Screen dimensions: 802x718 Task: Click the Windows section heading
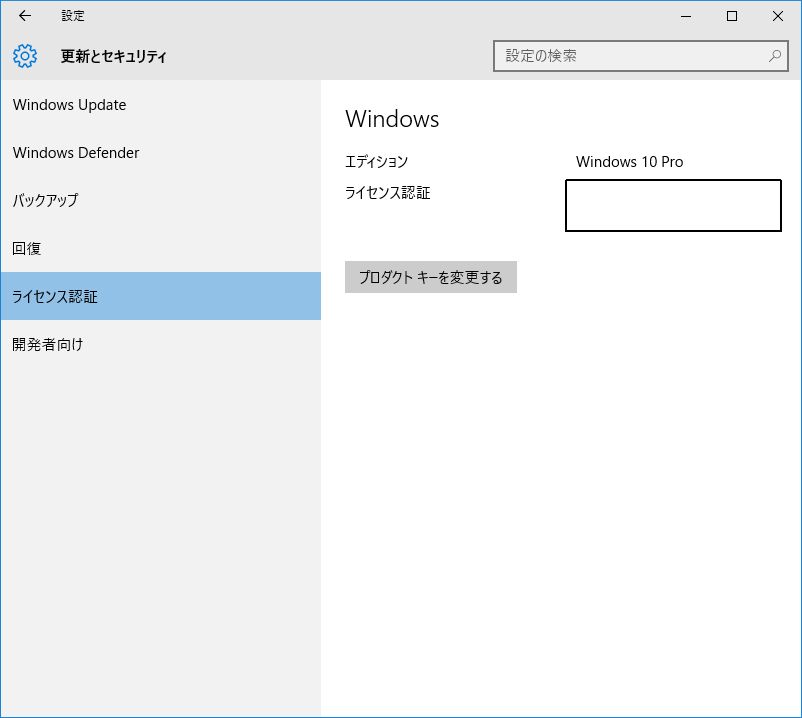392,119
